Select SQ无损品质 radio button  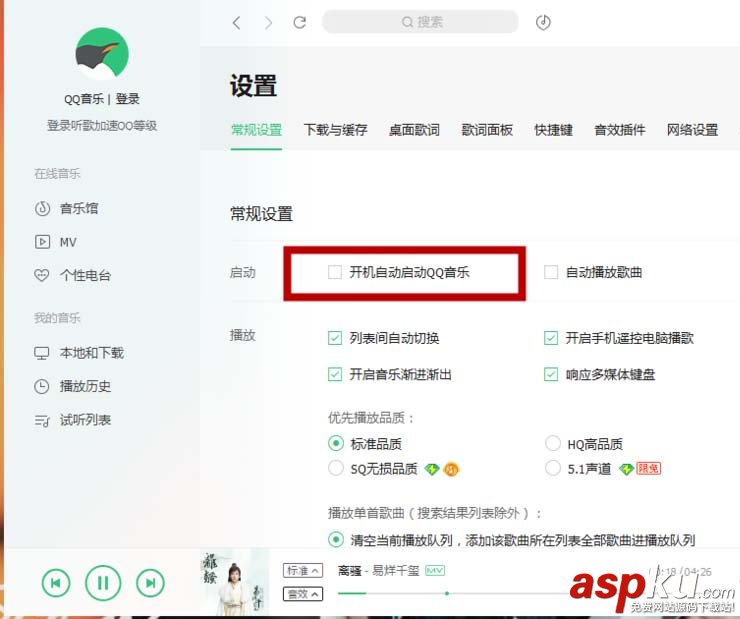click(x=336, y=468)
